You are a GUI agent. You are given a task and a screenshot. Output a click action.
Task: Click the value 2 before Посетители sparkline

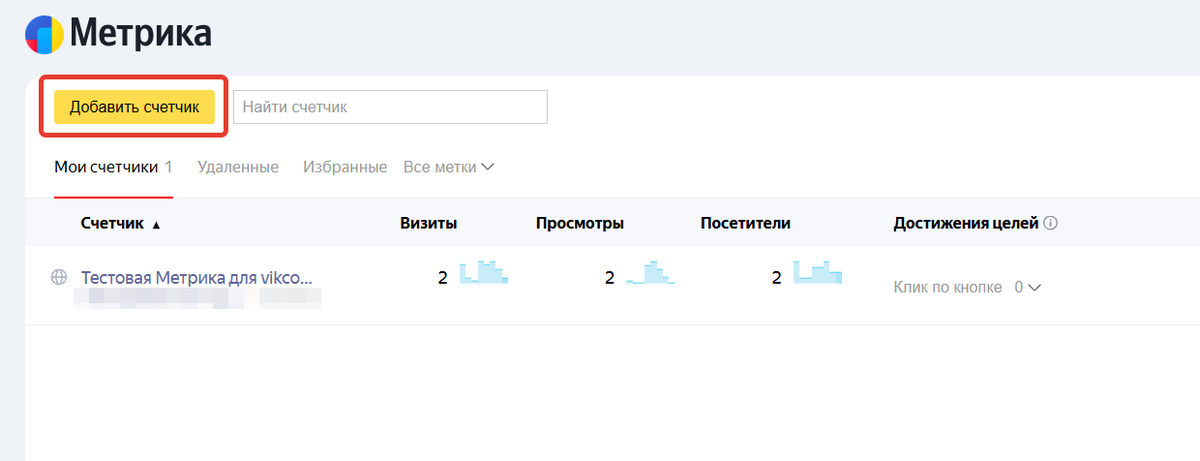click(776, 278)
